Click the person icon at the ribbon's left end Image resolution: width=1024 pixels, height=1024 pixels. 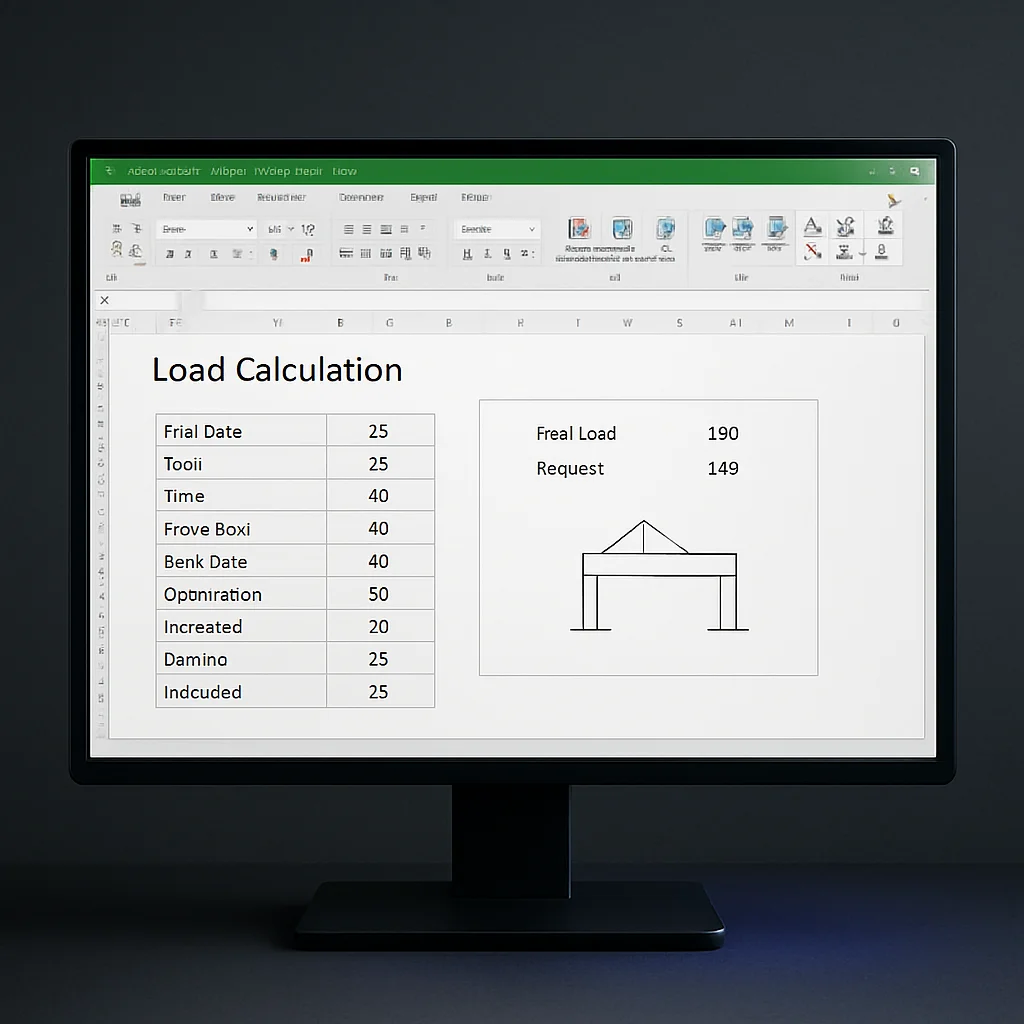[x=117, y=249]
